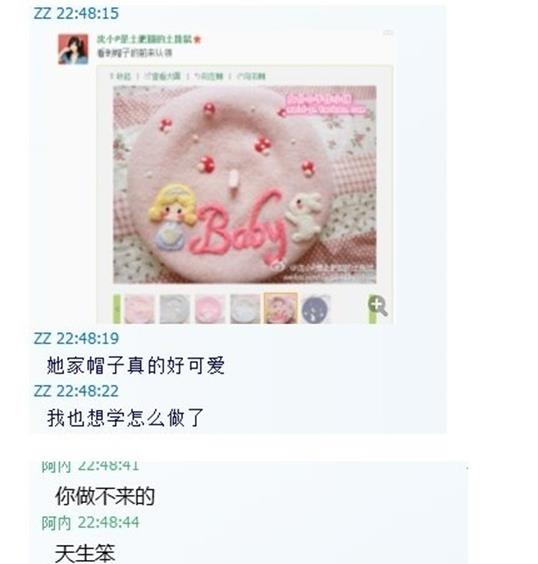Click the poster's profile avatar photo
The image size is (538, 564).
(x=73, y=49)
